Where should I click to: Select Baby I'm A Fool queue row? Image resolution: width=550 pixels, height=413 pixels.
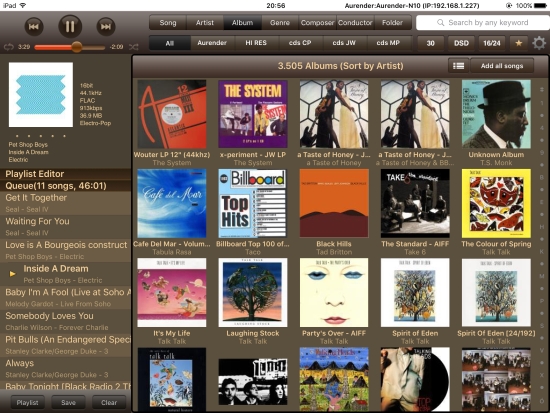(x=66, y=298)
